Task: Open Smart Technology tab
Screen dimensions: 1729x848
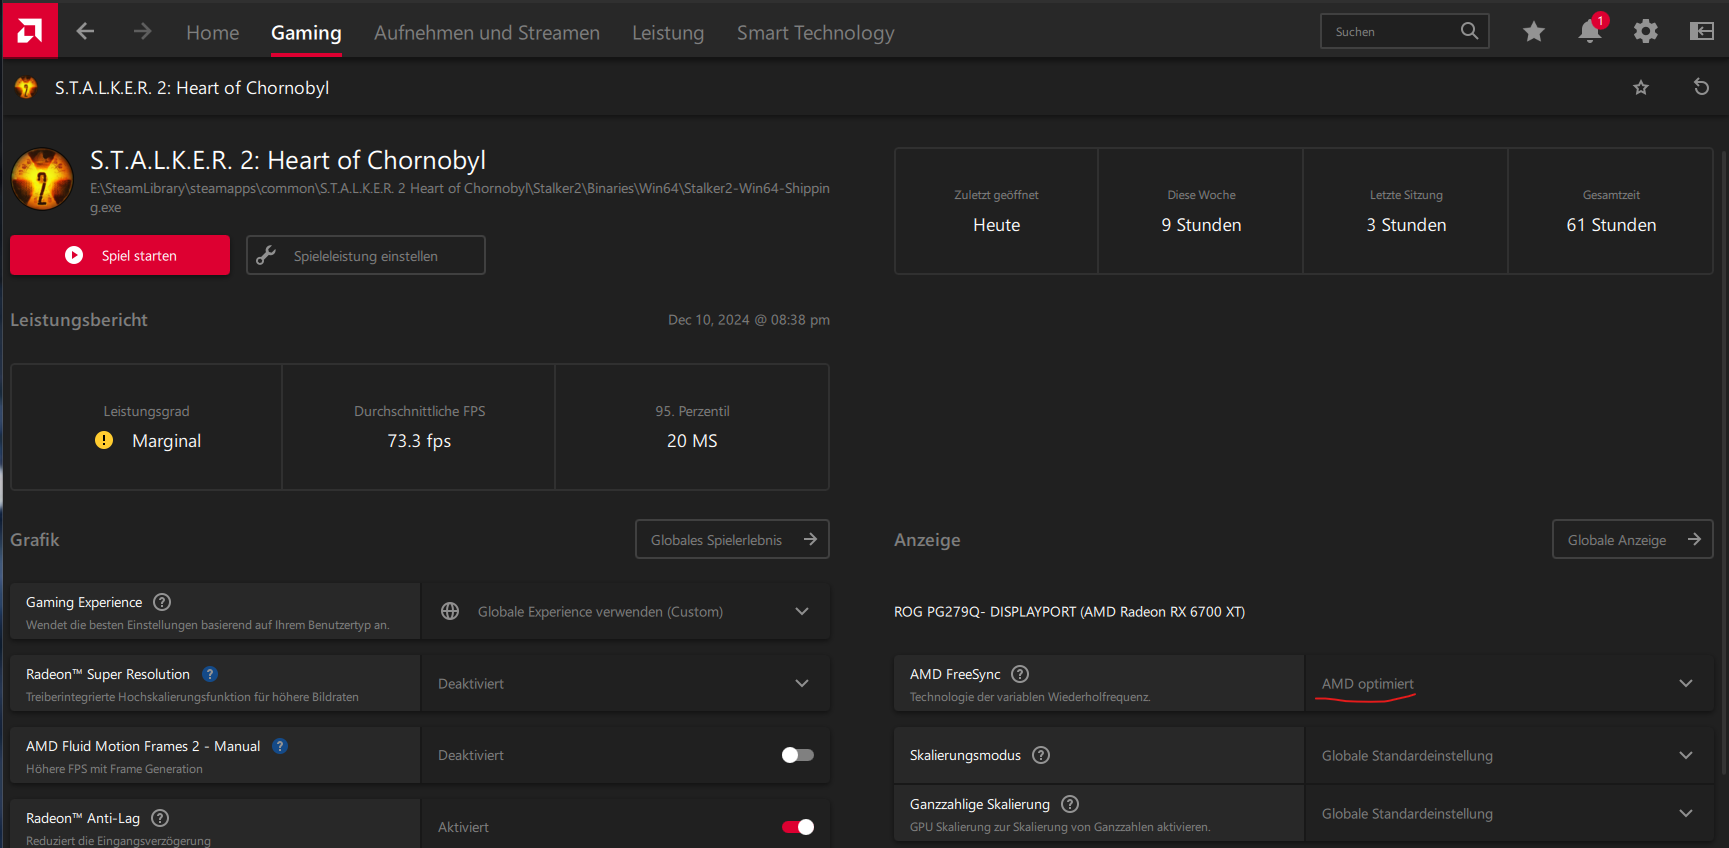Action: pos(816,33)
